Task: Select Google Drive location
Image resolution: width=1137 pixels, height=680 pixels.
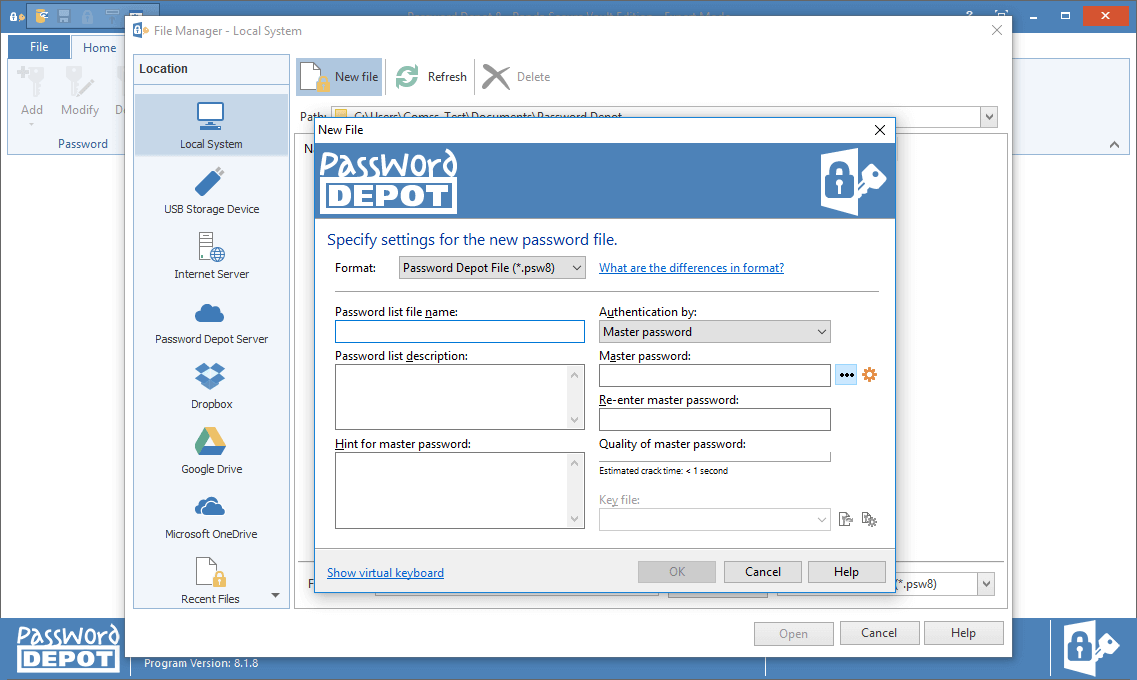Action: [211, 451]
